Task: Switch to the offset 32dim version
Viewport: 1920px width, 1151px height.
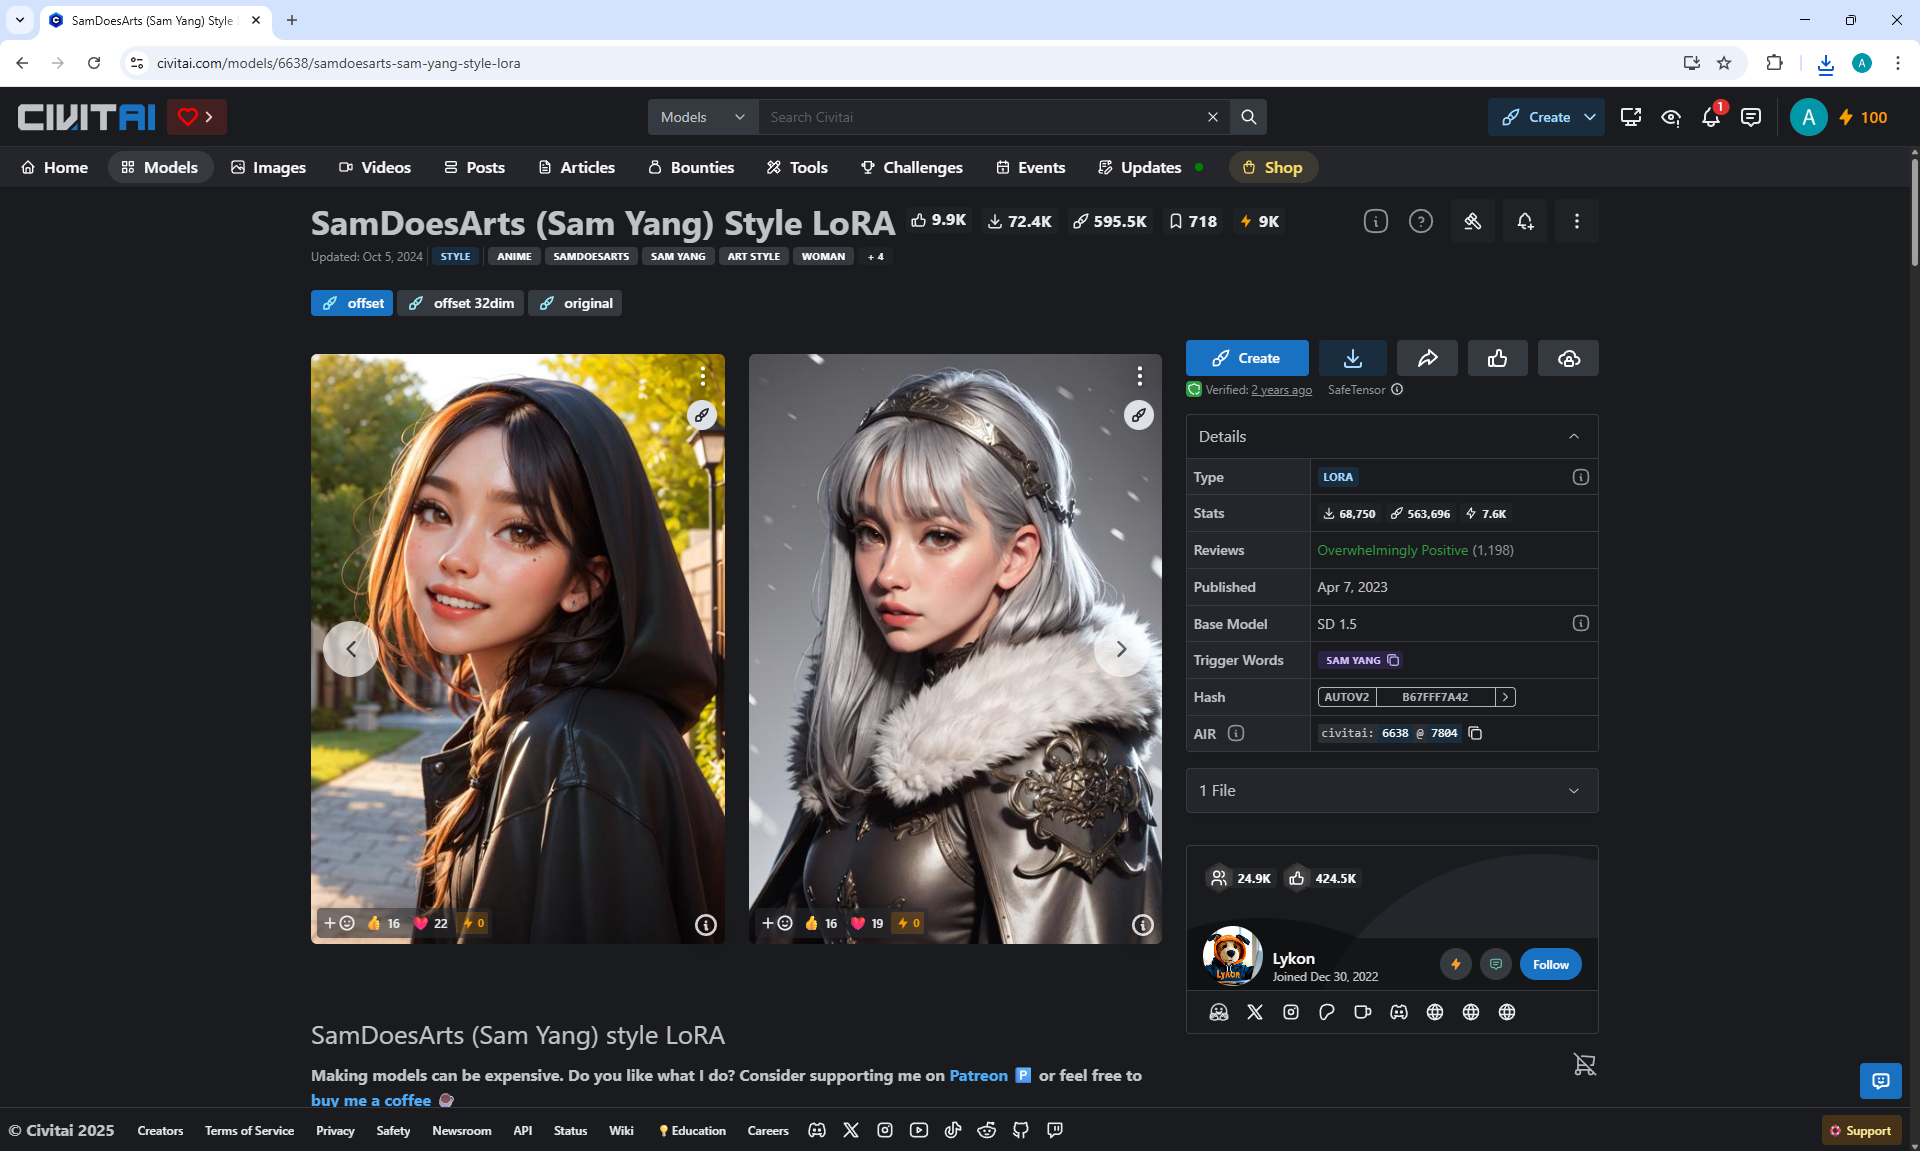Action: pyautogui.click(x=461, y=303)
